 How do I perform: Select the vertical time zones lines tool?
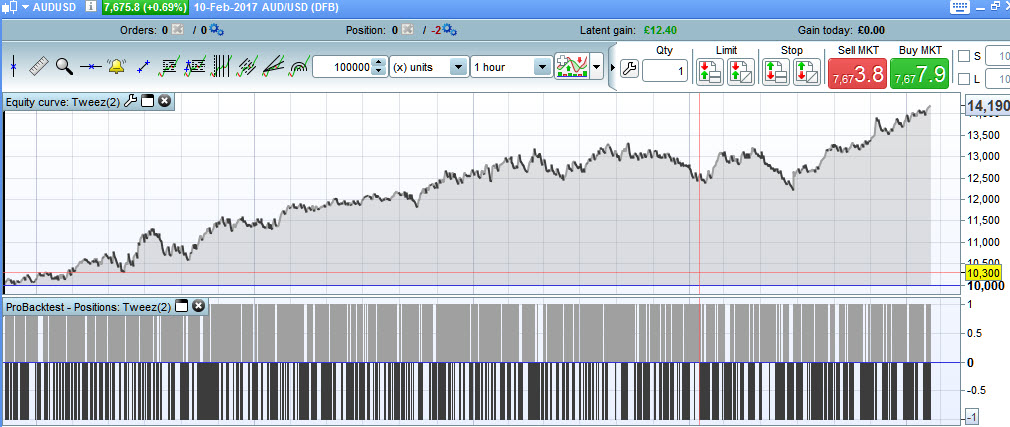(221, 66)
